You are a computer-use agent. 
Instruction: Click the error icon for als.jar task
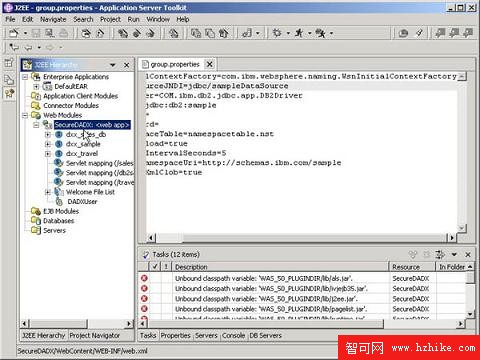pyautogui.click(x=144, y=278)
